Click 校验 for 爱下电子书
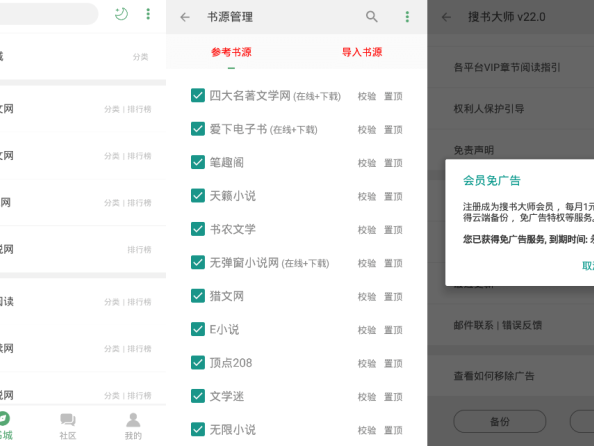Screen dimensions: 594x446 [367, 130]
